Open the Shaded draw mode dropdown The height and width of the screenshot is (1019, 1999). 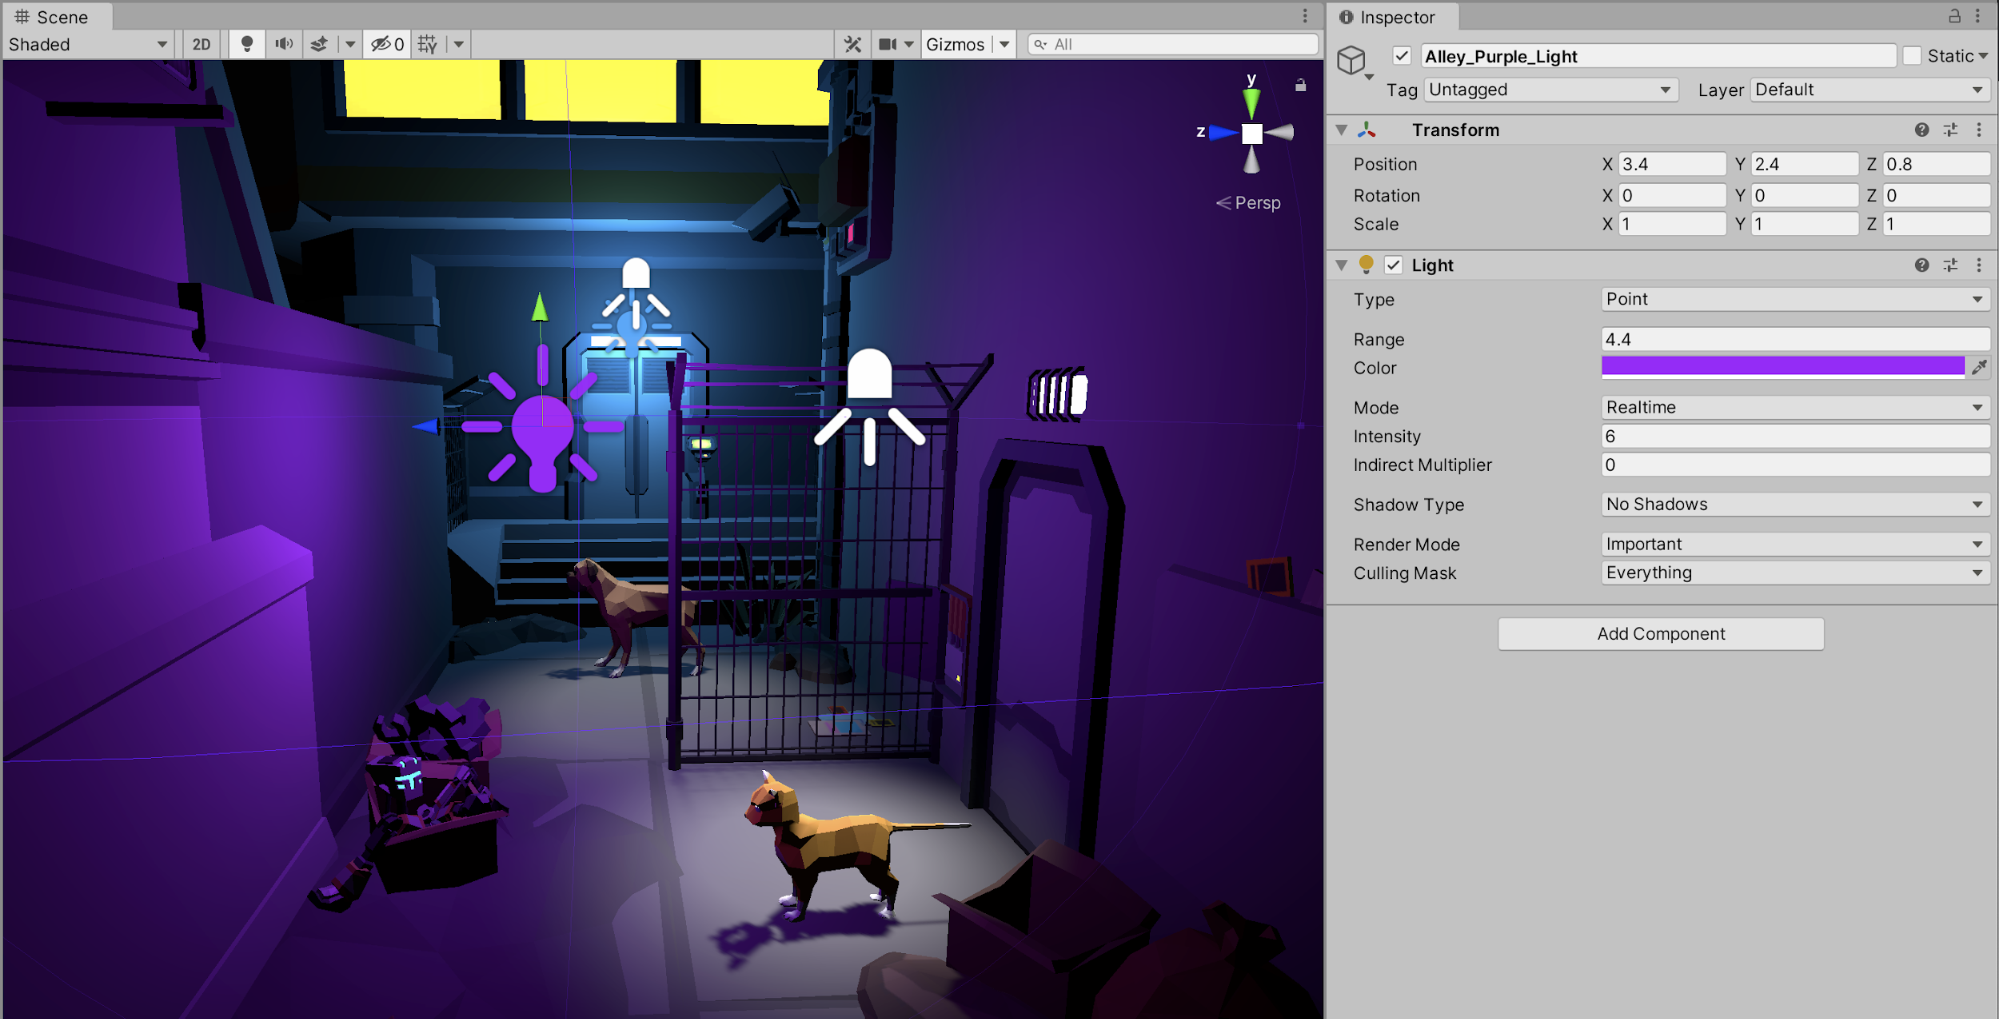[88, 44]
